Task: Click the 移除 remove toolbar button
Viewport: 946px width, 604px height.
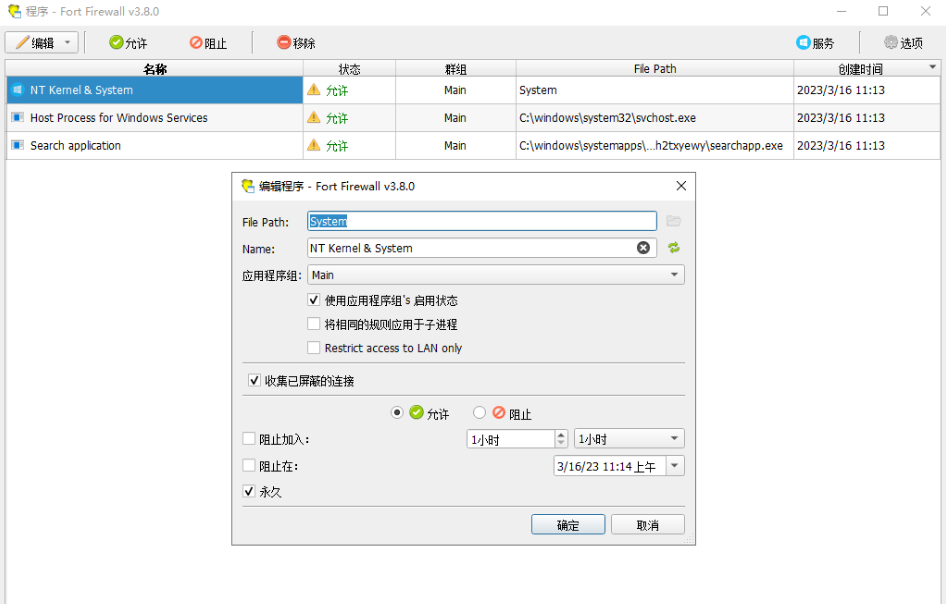Action: coord(296,43)
